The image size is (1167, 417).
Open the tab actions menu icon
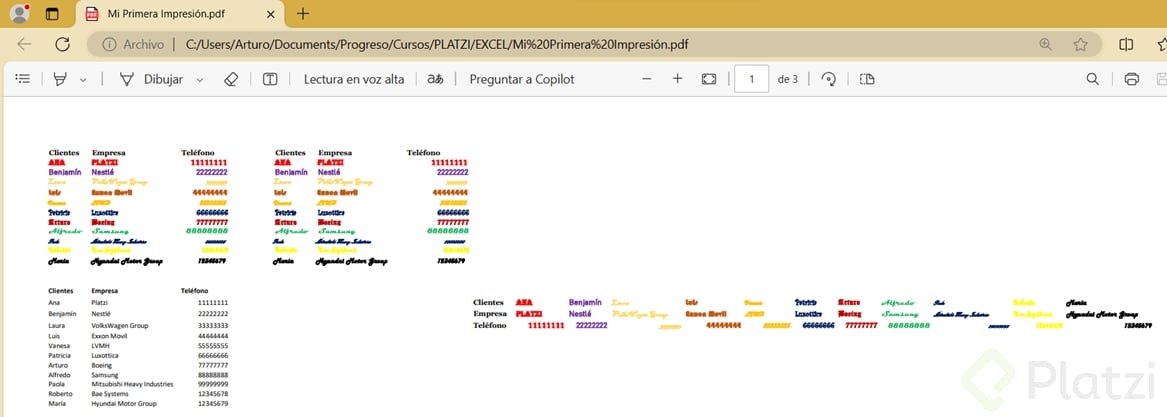tap(52, 14)
